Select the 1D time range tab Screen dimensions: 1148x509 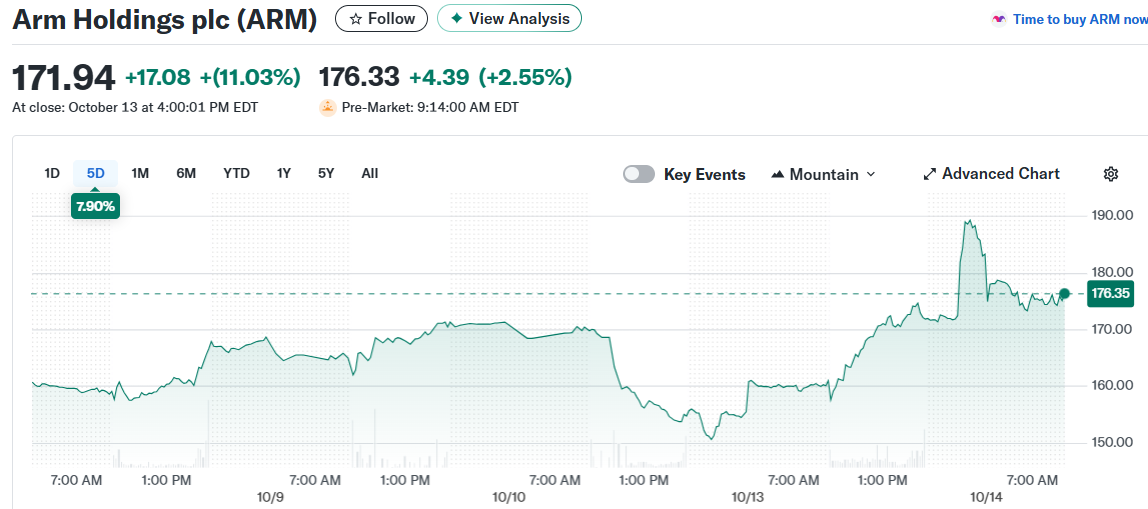click(x=52, y=173)
